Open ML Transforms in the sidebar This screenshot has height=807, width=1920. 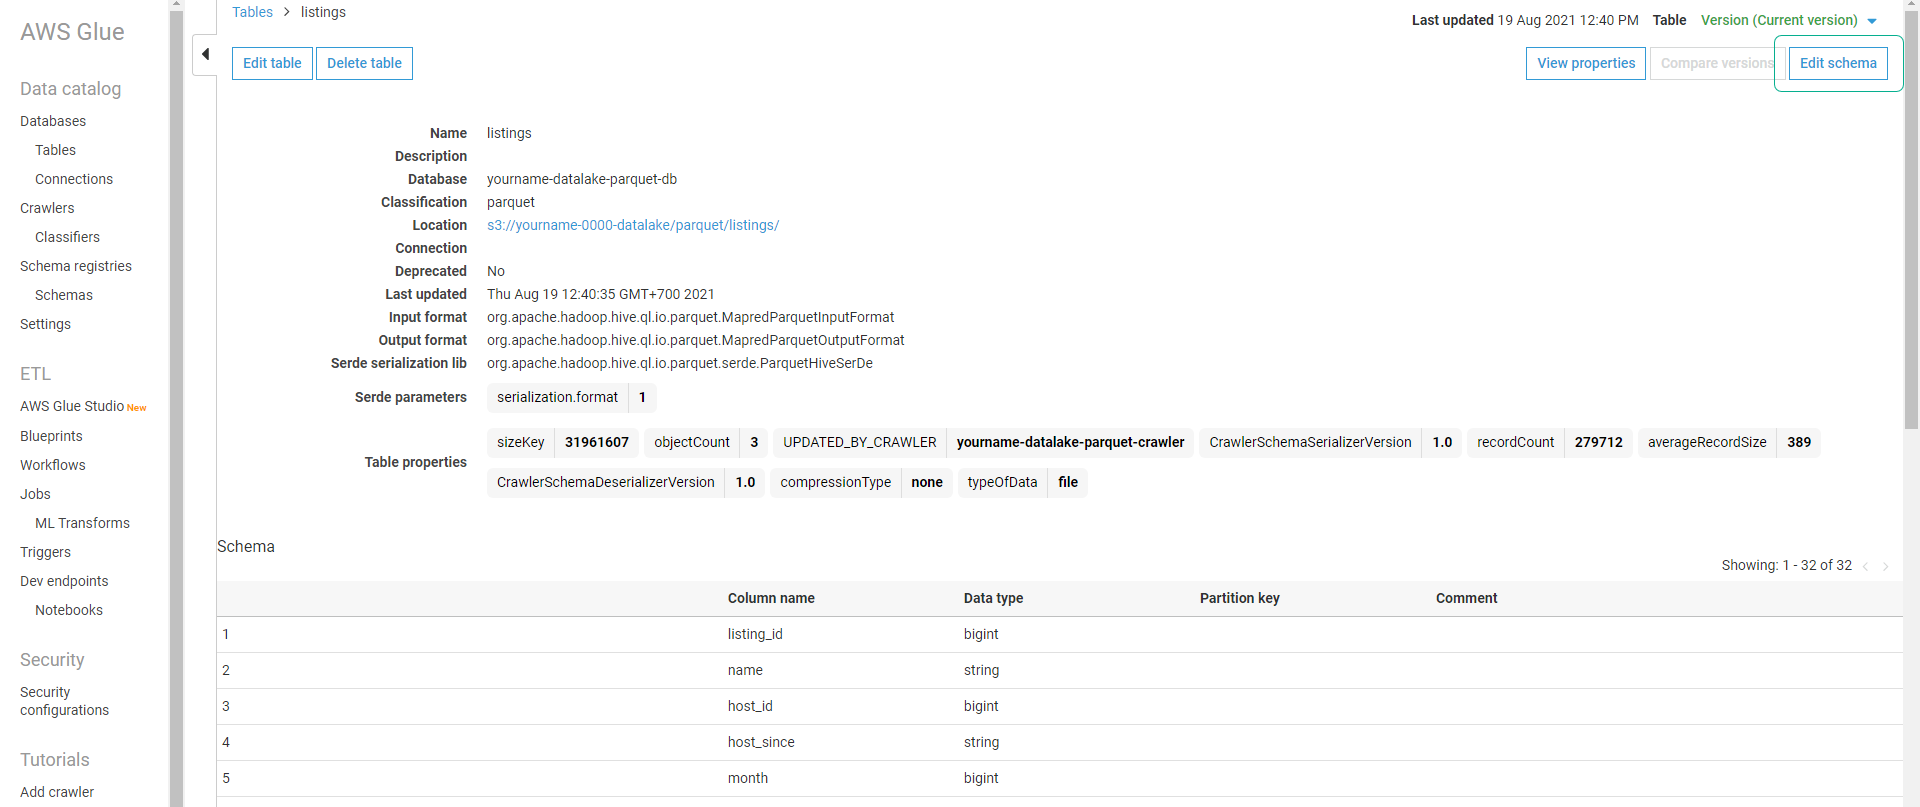click(82, 523)
